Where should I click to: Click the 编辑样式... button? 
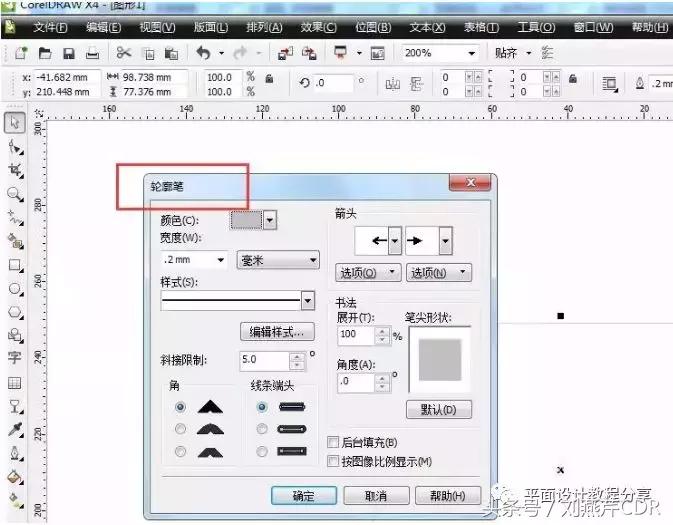277,331
